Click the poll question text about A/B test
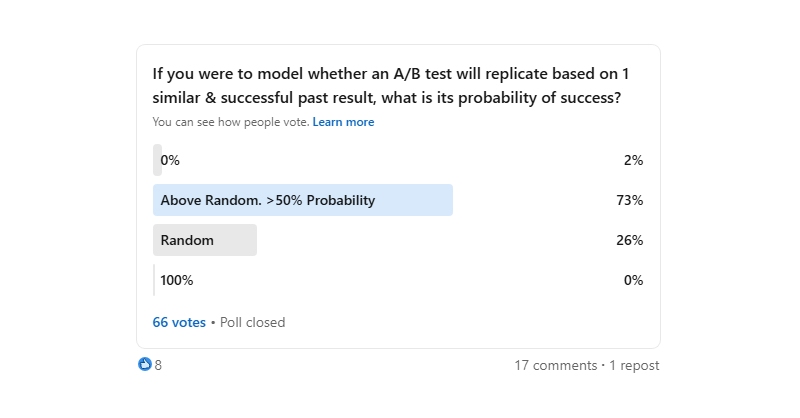The width and height of the screenshot is (800, 418). [391, 86]
